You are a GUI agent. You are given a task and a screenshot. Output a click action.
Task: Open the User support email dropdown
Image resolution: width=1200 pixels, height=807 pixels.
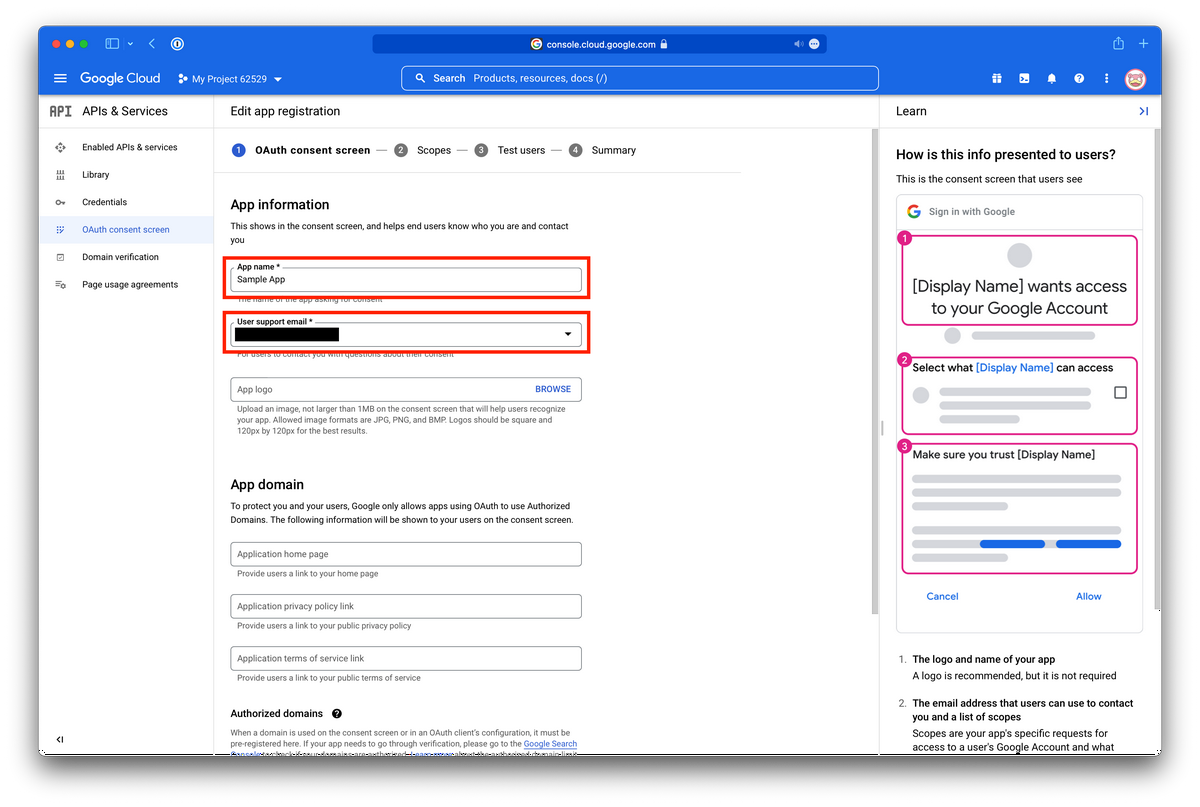(x=406, y=334)
